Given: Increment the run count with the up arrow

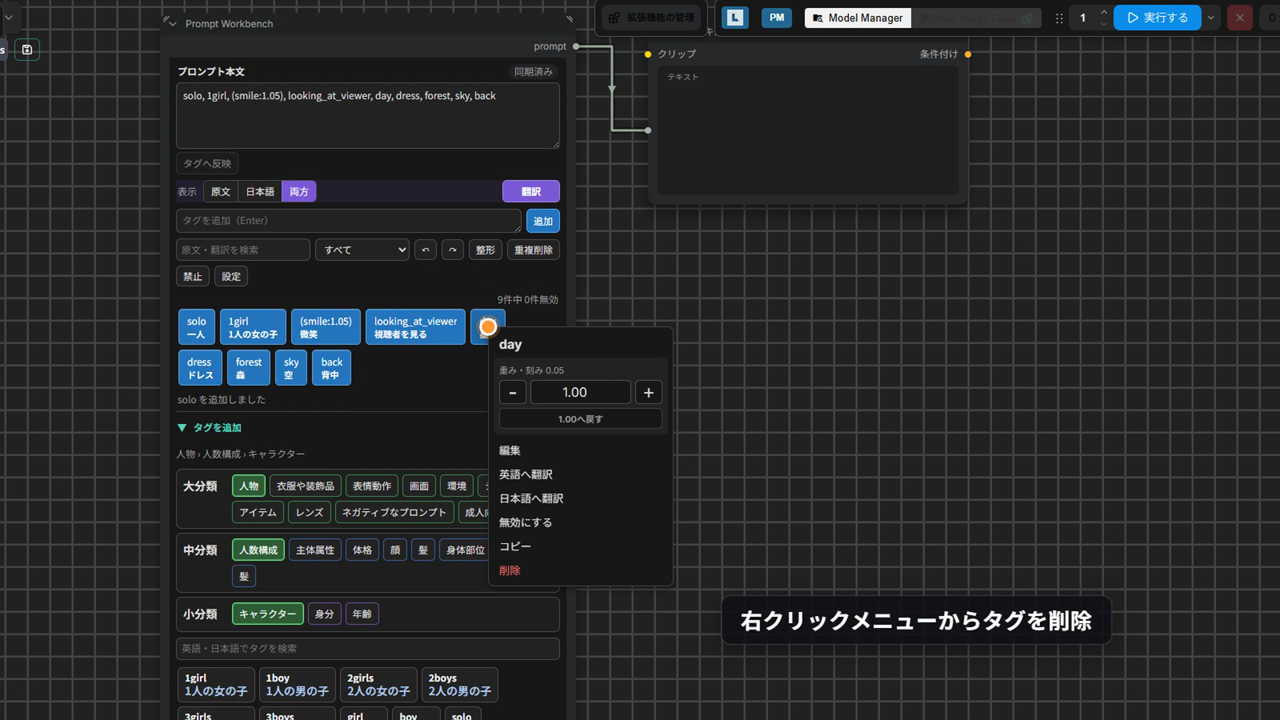Looking at the screenshot, I should pyautogui.click(x=1104, y=12).
